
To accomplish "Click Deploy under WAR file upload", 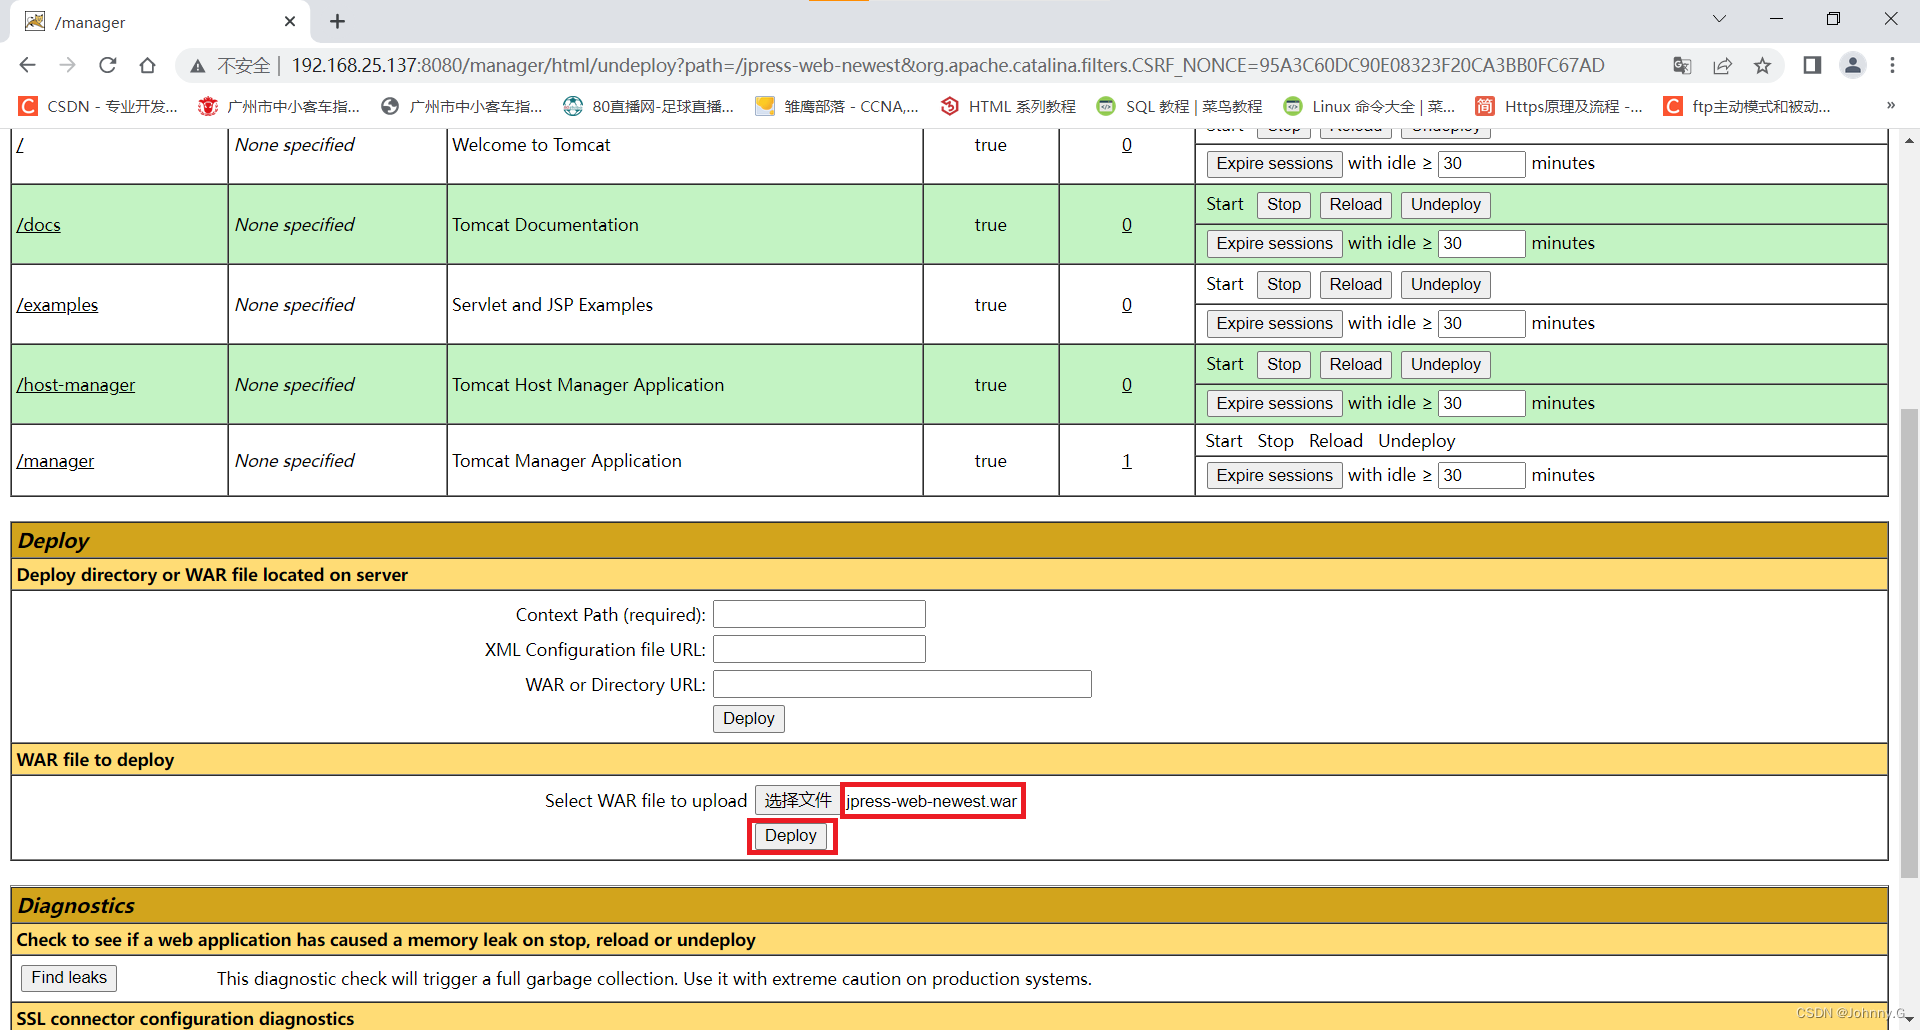I will [790, 835].
